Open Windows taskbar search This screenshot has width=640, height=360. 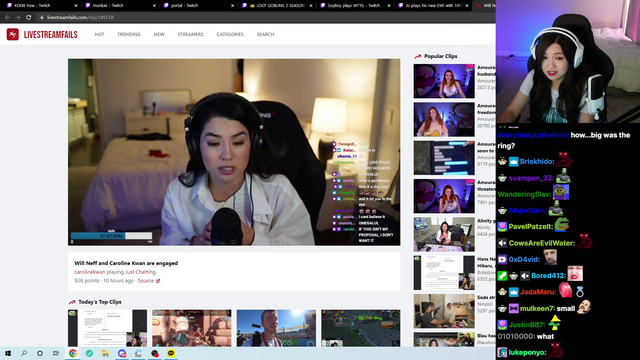tap(24, 353)
